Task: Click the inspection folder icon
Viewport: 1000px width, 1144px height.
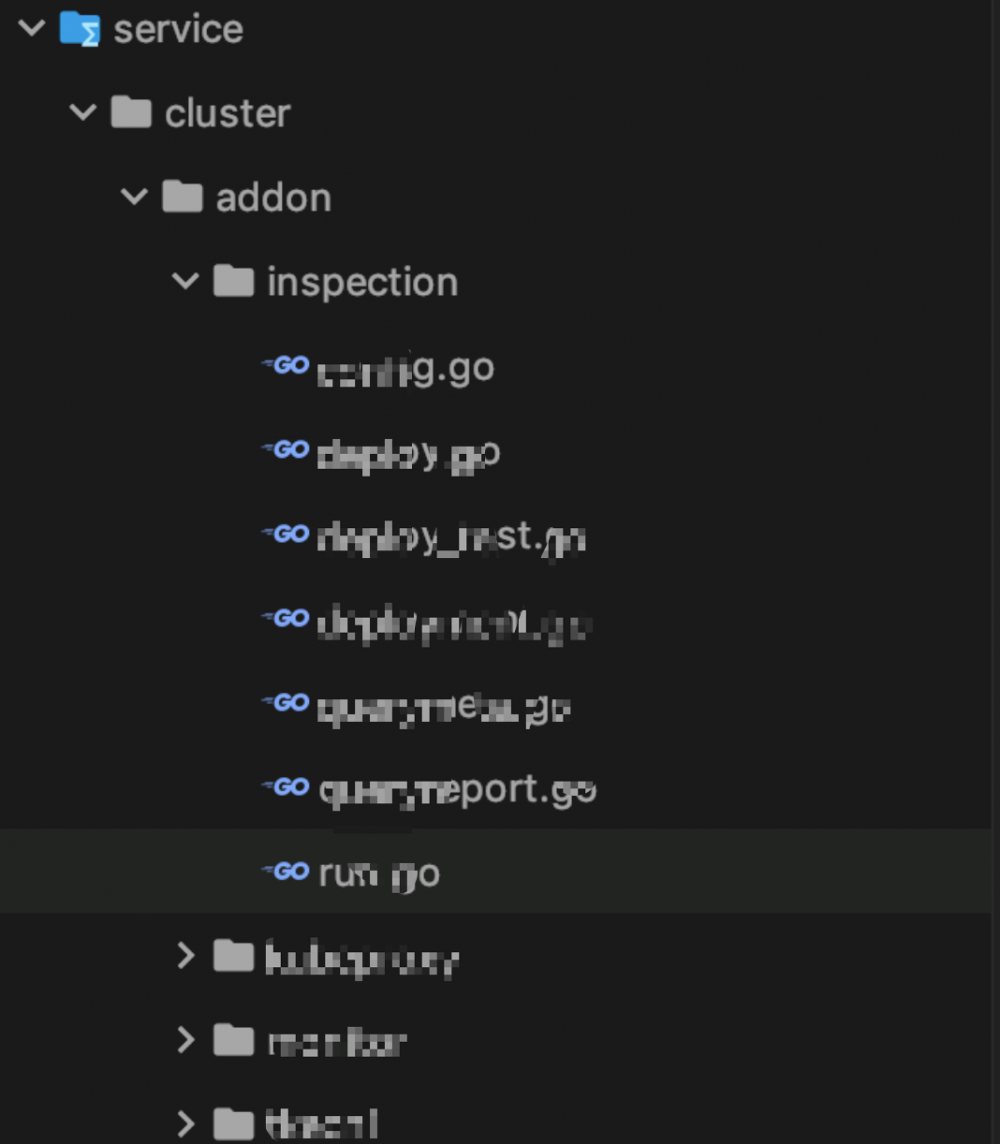Action: pos(233,281)
